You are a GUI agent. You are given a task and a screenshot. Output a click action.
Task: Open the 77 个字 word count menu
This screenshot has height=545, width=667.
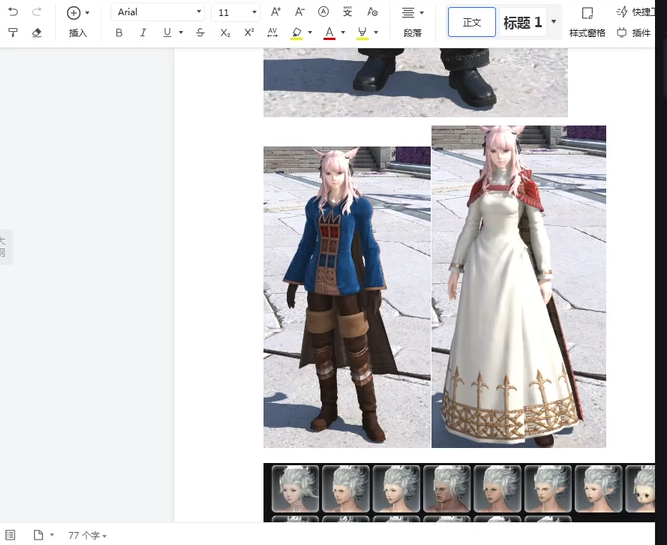(x=88, y=535)
